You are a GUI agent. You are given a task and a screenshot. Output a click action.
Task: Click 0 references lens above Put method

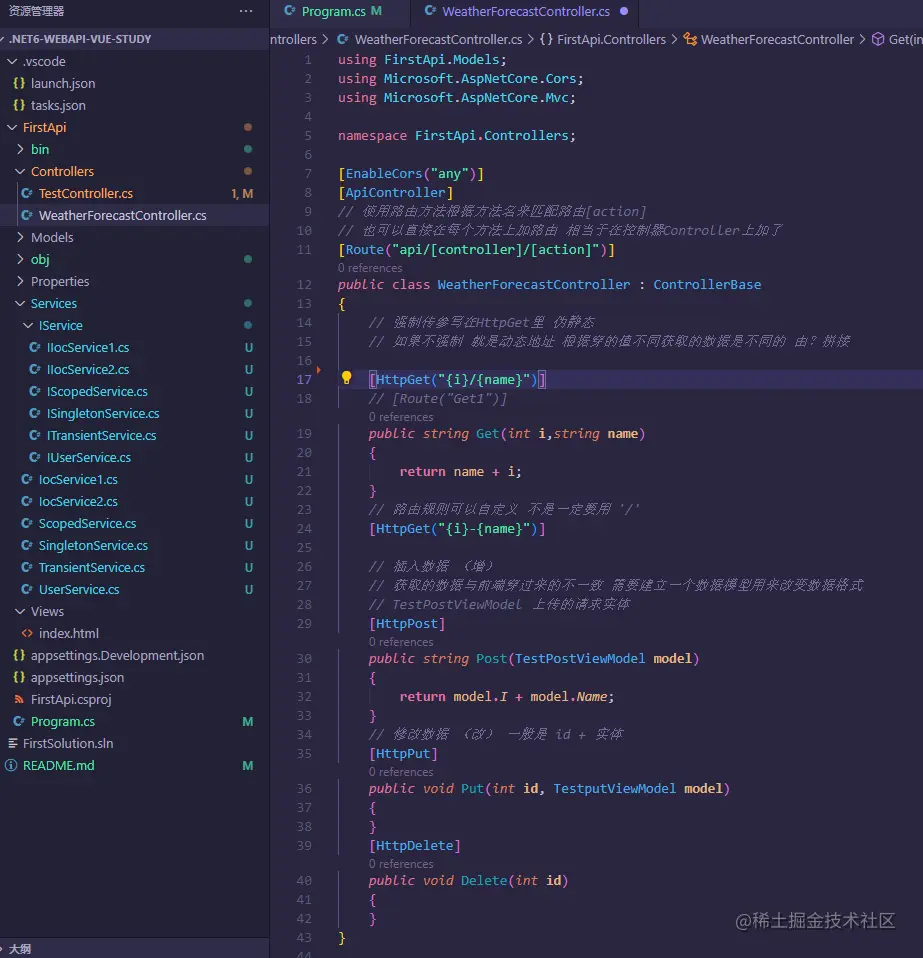401,772
